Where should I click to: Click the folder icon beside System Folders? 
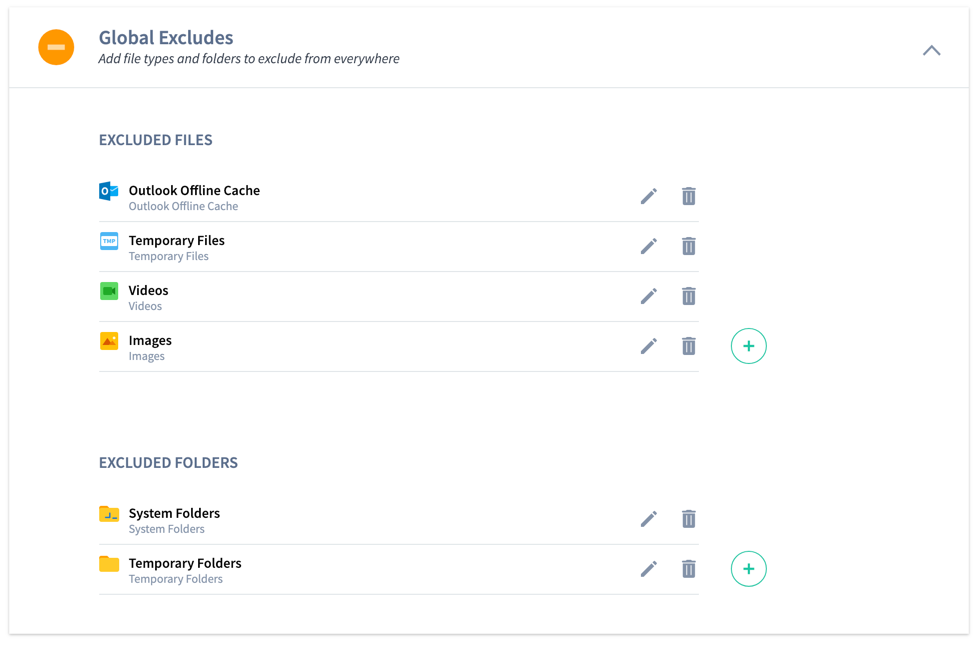point(108,514)
